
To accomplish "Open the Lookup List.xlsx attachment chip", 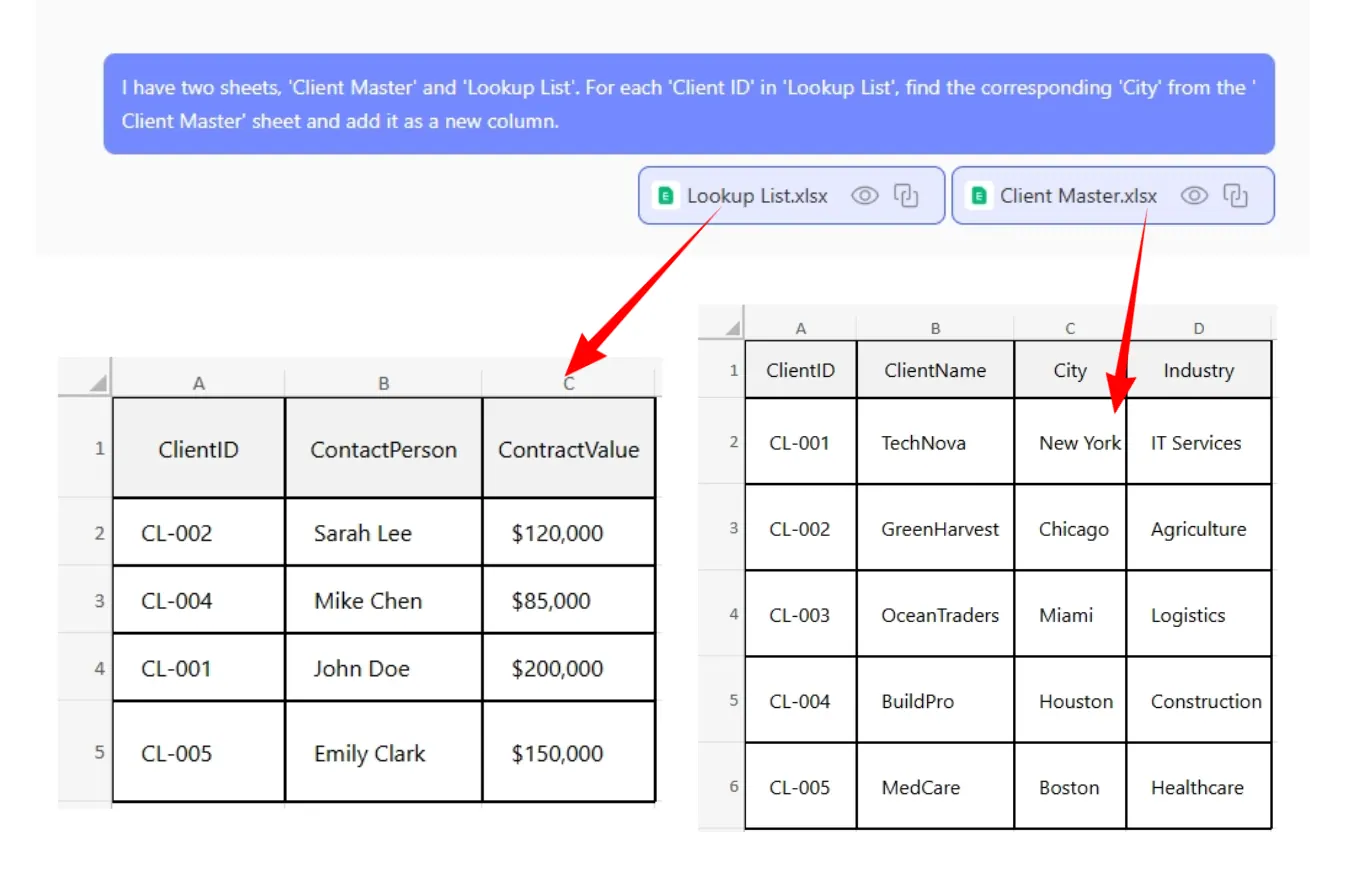I will click(x=757, y=196).
